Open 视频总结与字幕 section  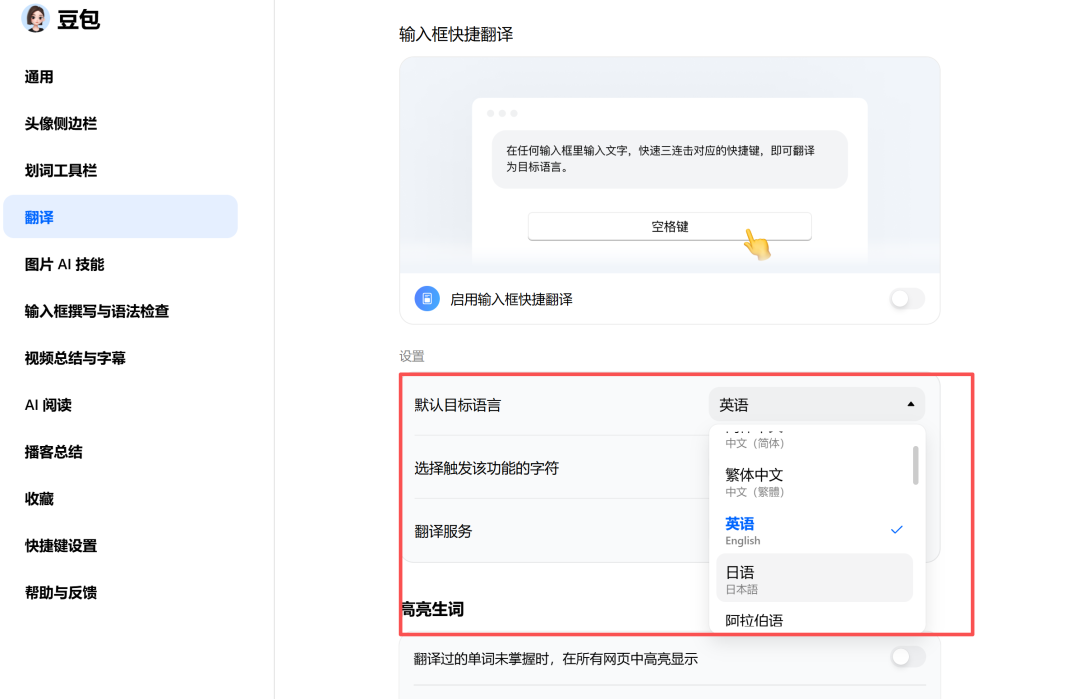point(75,357)
